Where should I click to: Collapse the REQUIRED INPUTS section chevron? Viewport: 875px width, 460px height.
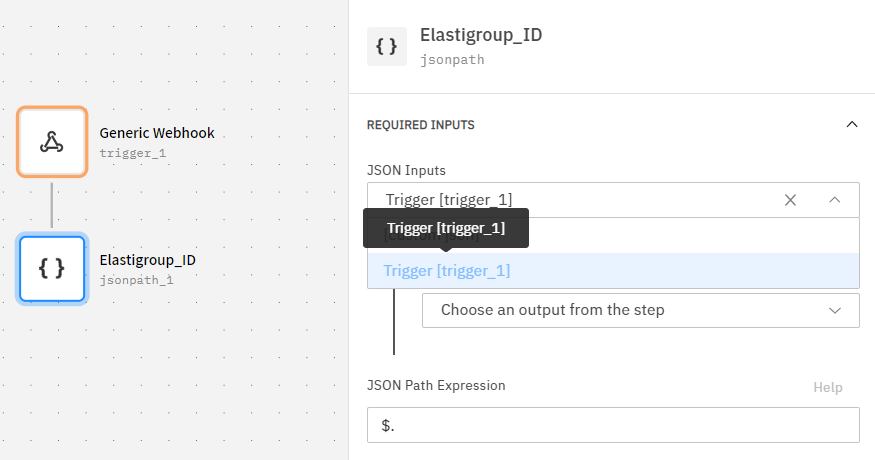pyautogui.click(x=852, y=125)
